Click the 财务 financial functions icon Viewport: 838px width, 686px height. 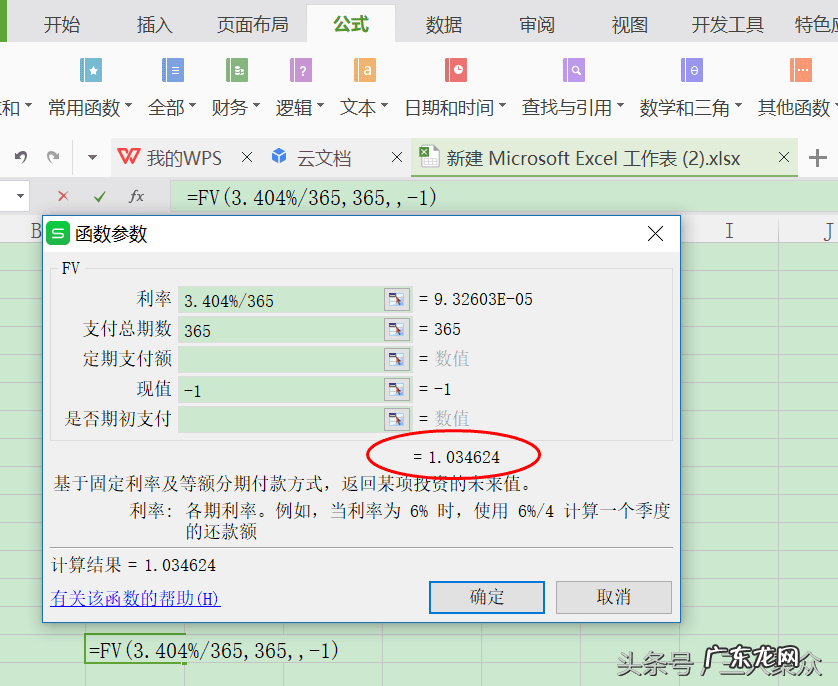click(237, 70)
